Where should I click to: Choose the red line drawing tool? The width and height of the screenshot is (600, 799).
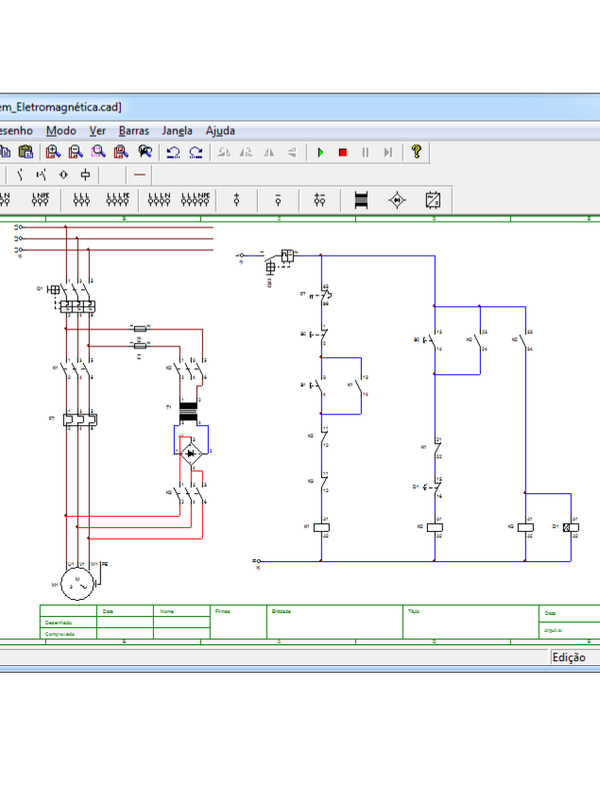tap(139, 174)
